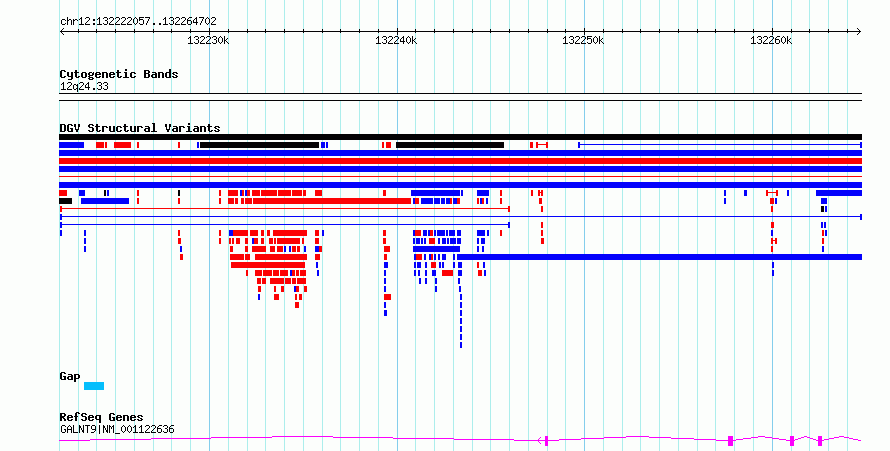Click the cyan Gap feature bar
890x451 pixels.
[94, 386]
